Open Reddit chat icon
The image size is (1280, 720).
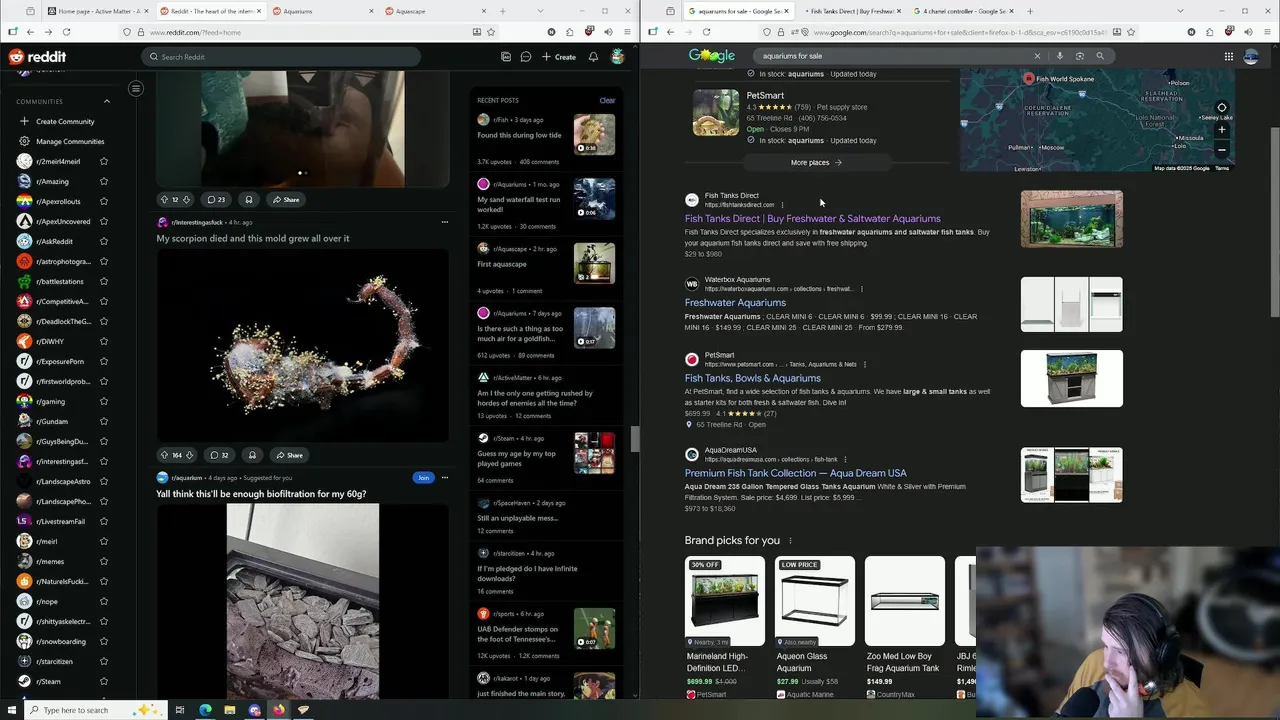coord(526,57)
